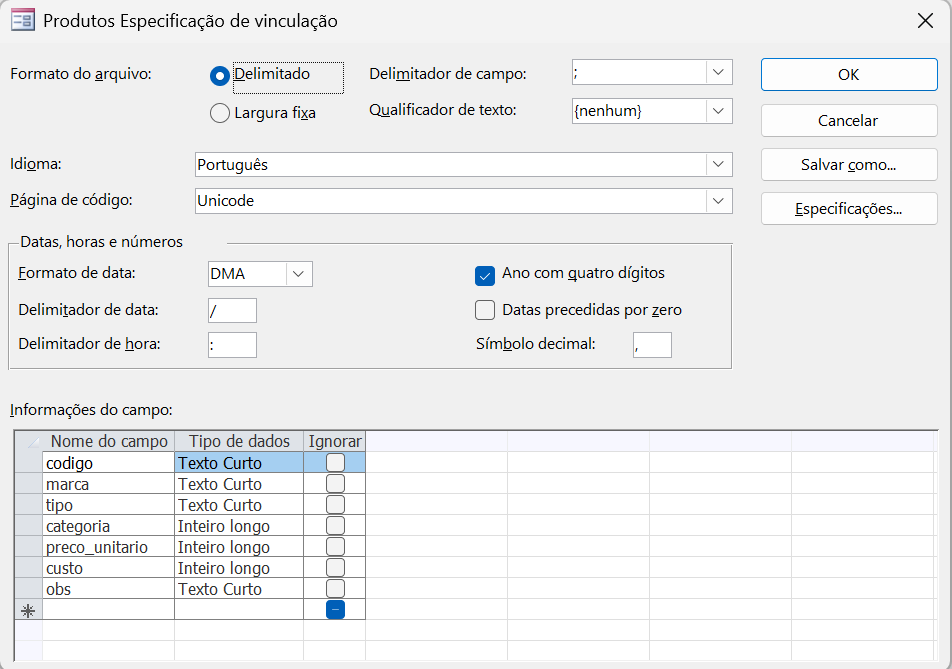
Task: Click the Delimitador de data input field
Action: [232, 310]
